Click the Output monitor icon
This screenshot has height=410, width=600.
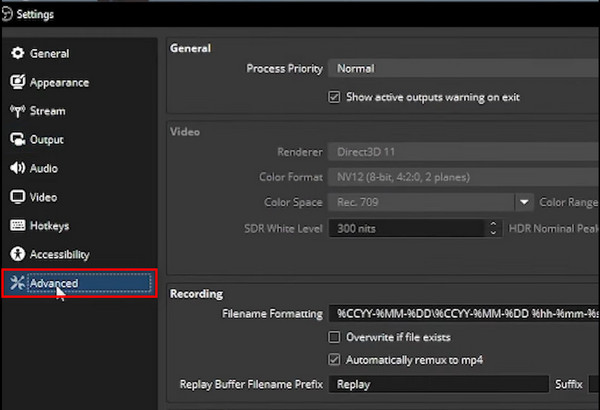(x=17, y=140)
